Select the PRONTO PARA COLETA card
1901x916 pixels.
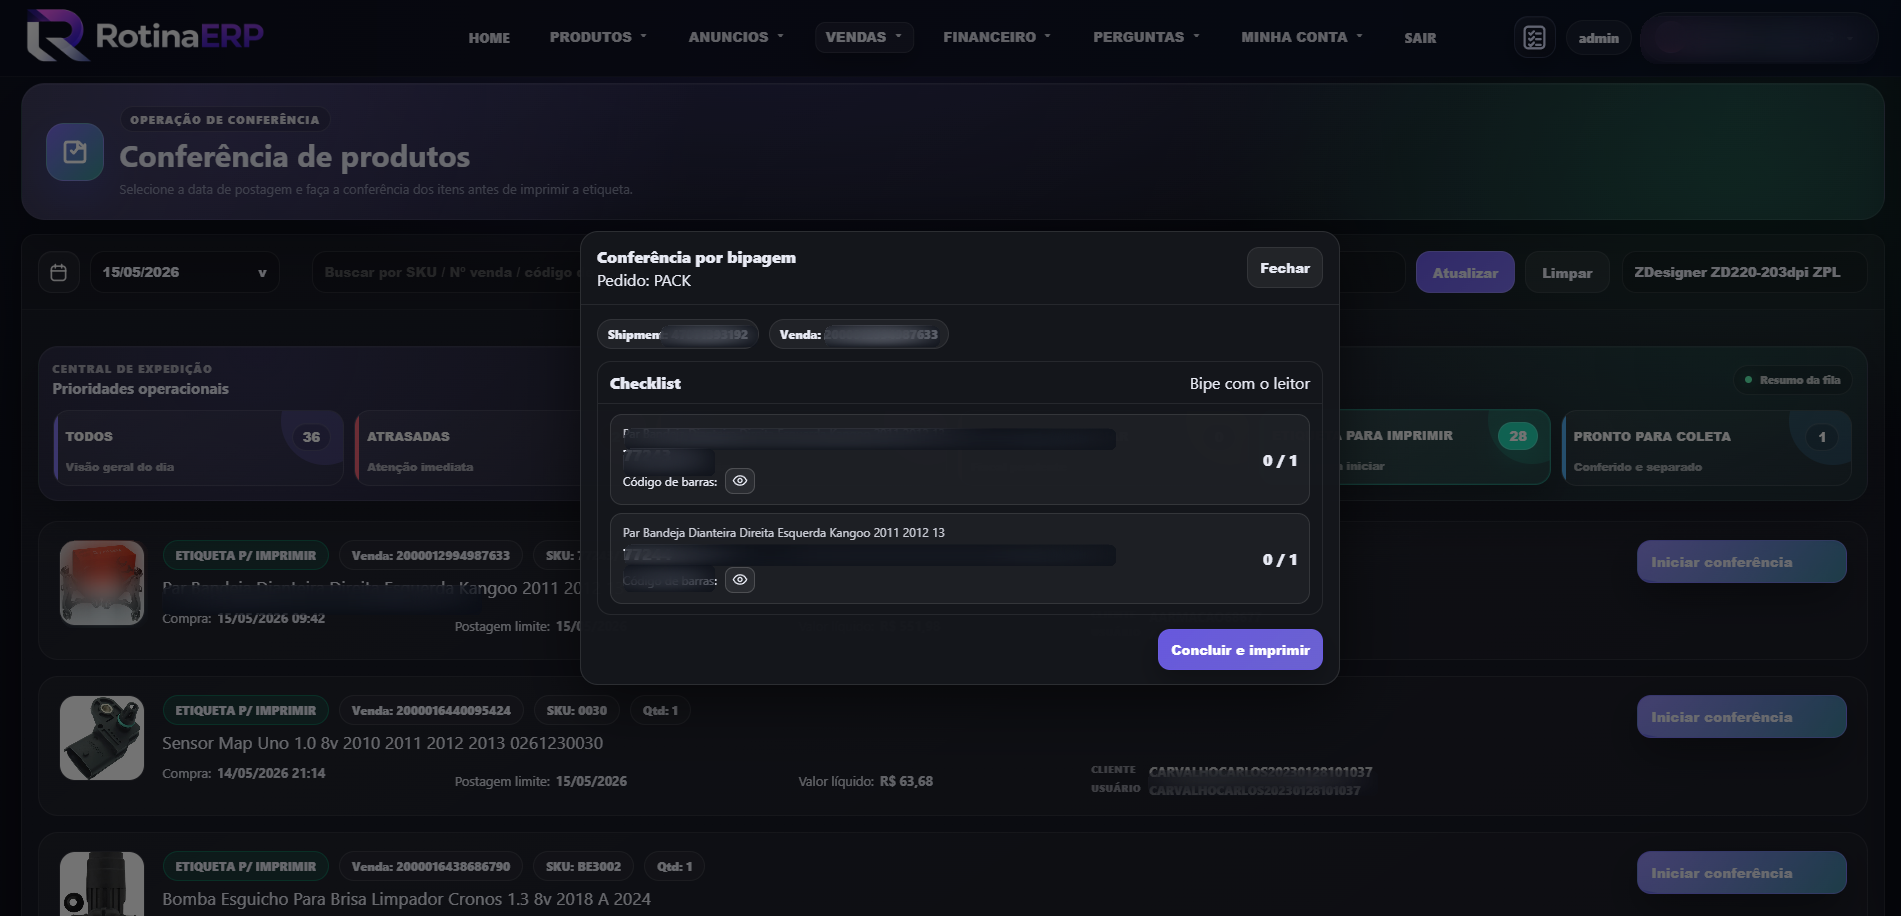point(1706,448)
